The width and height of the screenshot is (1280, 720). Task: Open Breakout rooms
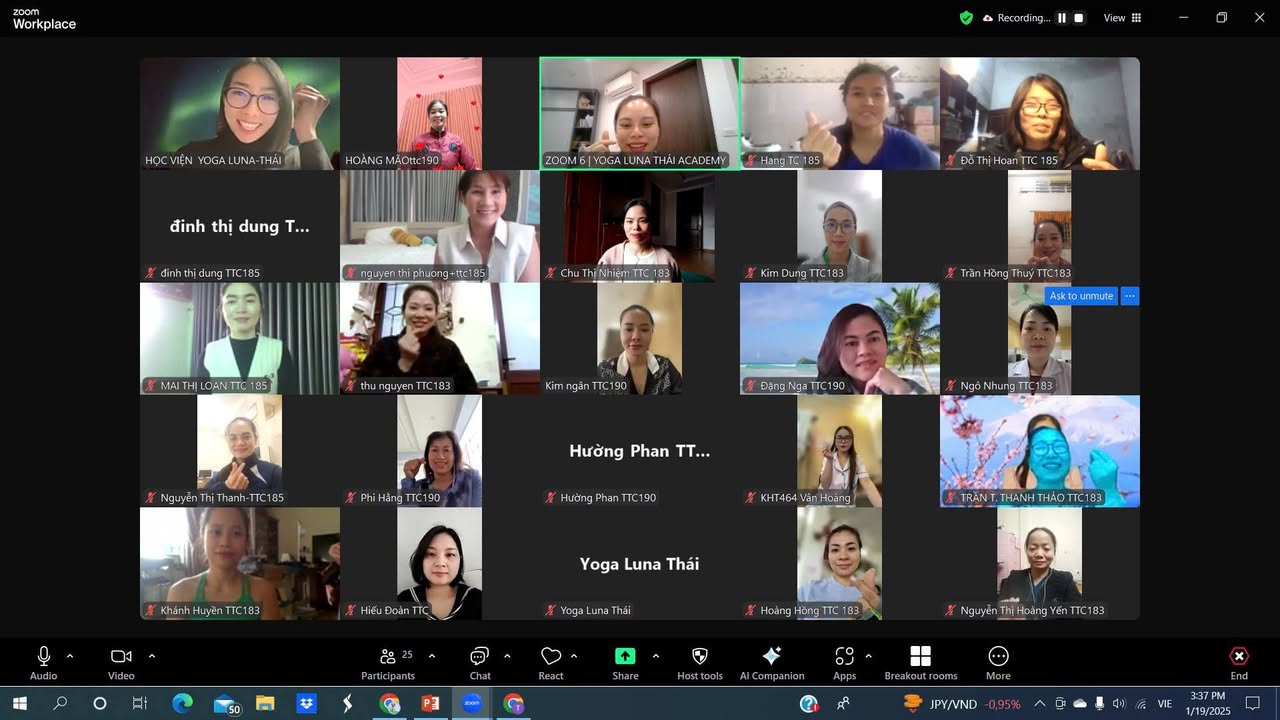point(920,663)
